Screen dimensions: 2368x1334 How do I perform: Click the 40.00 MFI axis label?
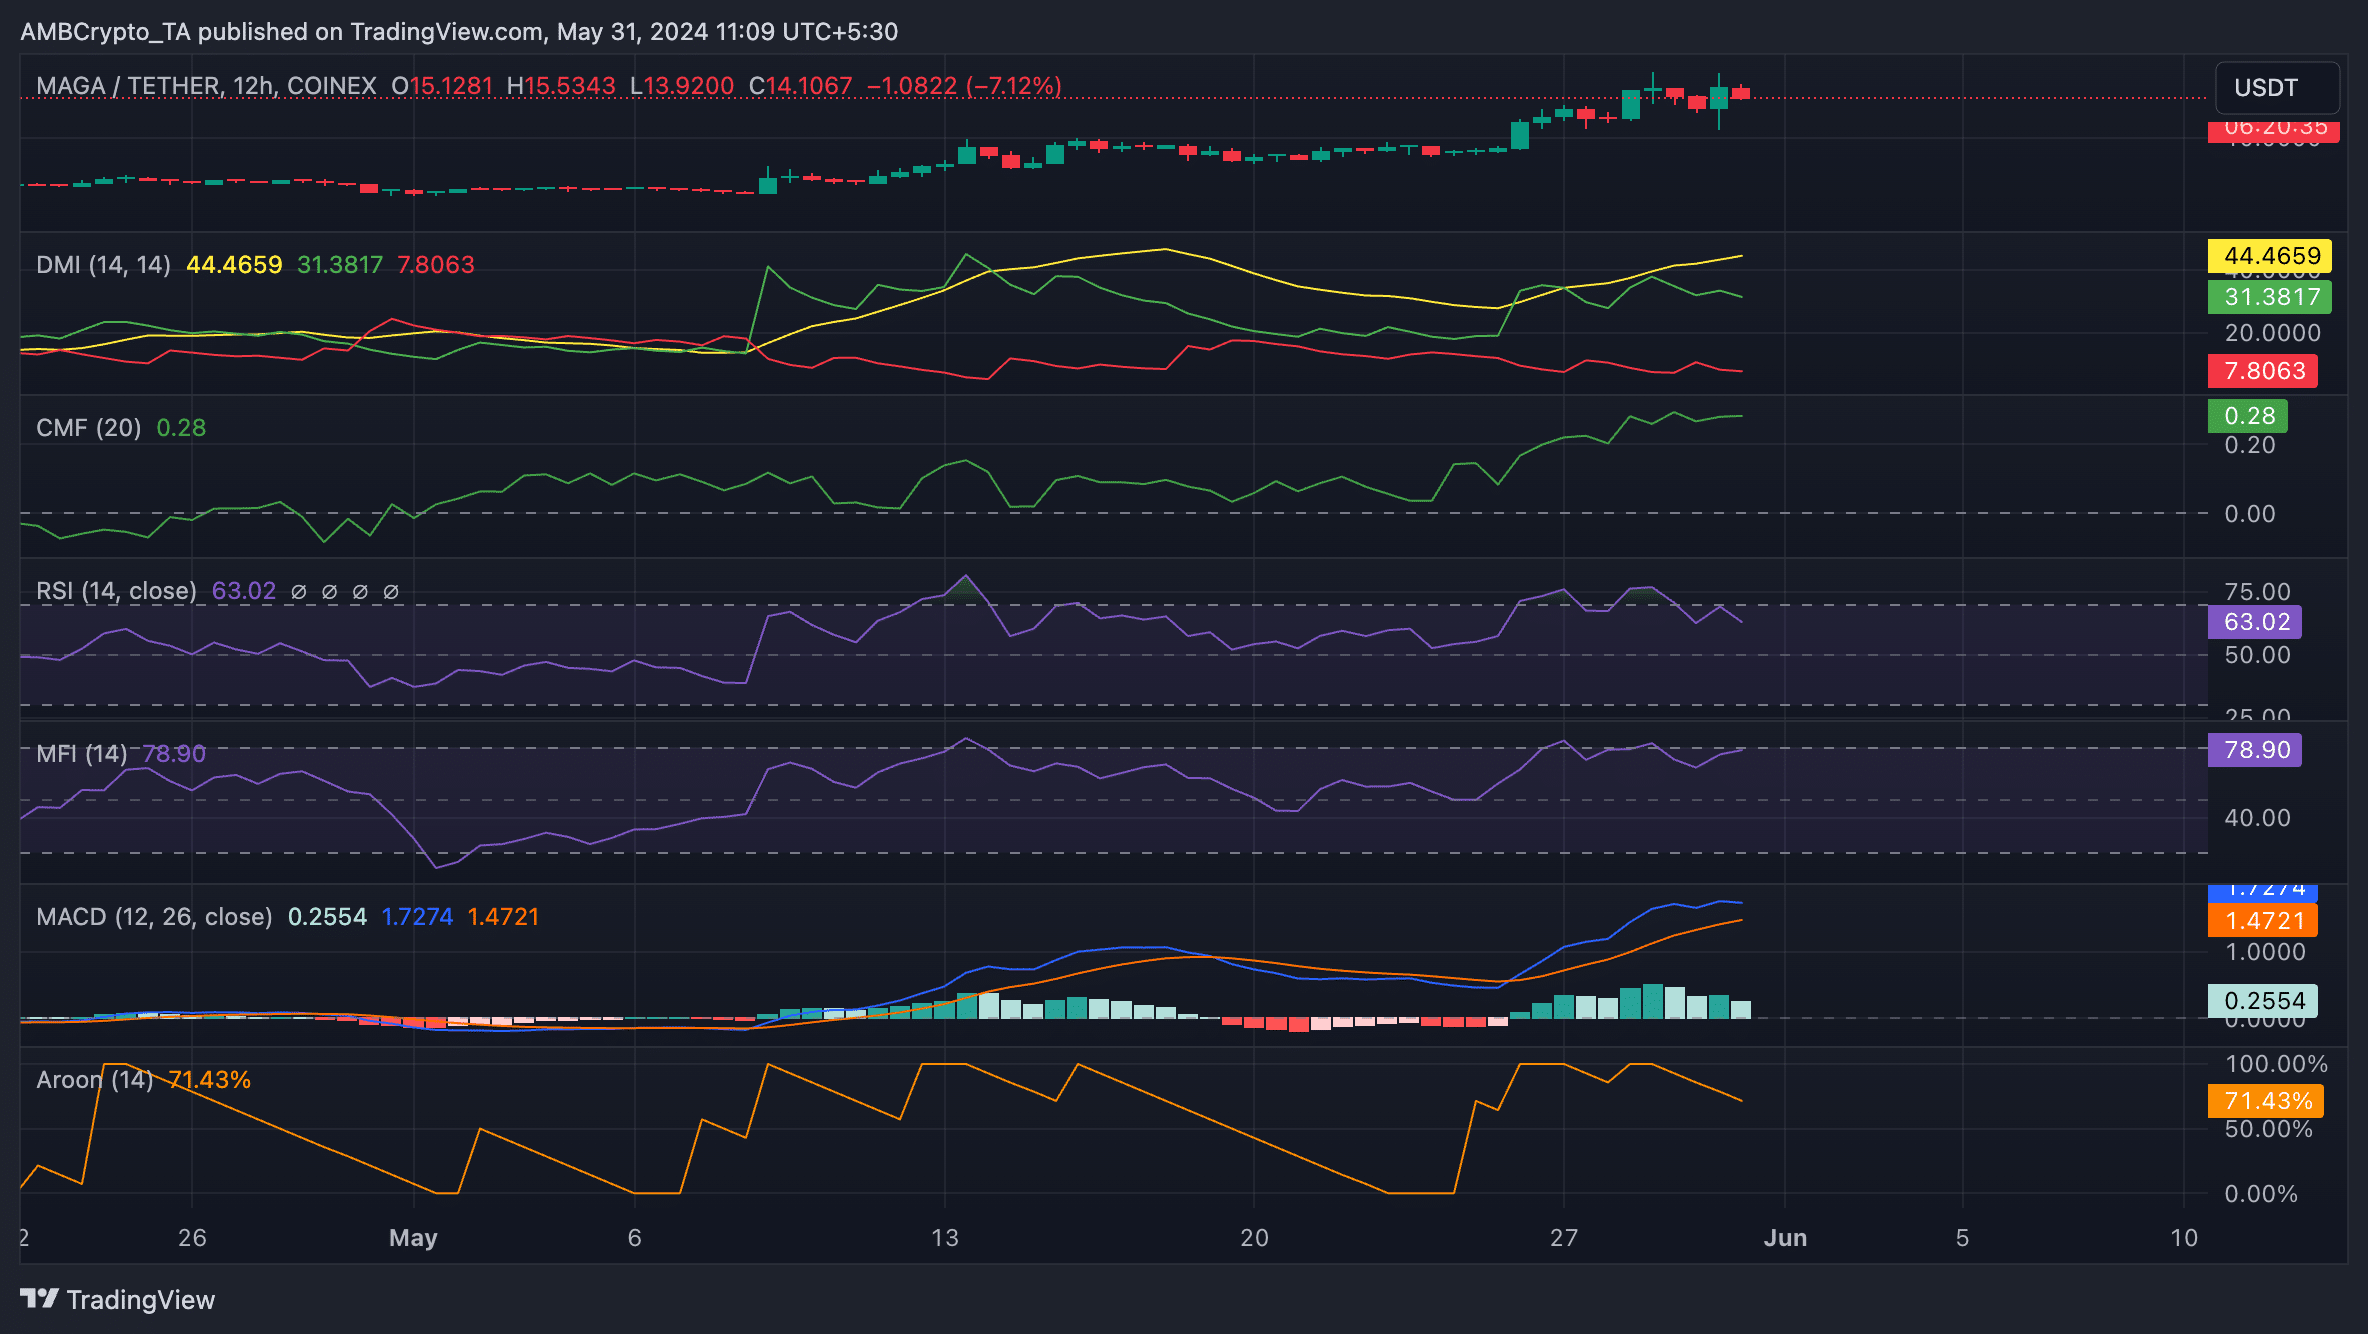point(2257,818)
